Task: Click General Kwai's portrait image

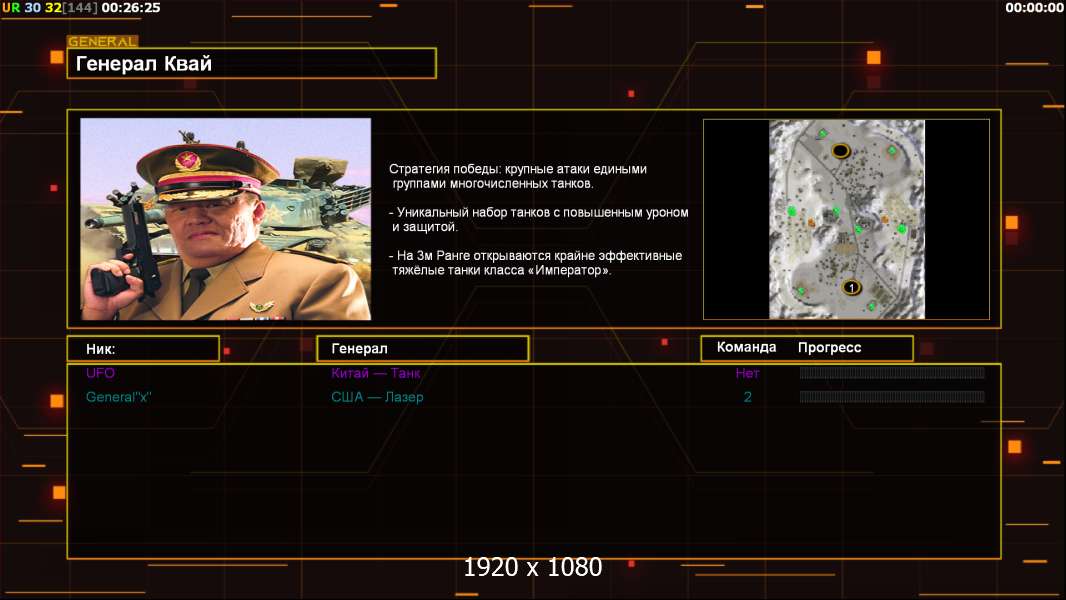Action: pos(226,219)
